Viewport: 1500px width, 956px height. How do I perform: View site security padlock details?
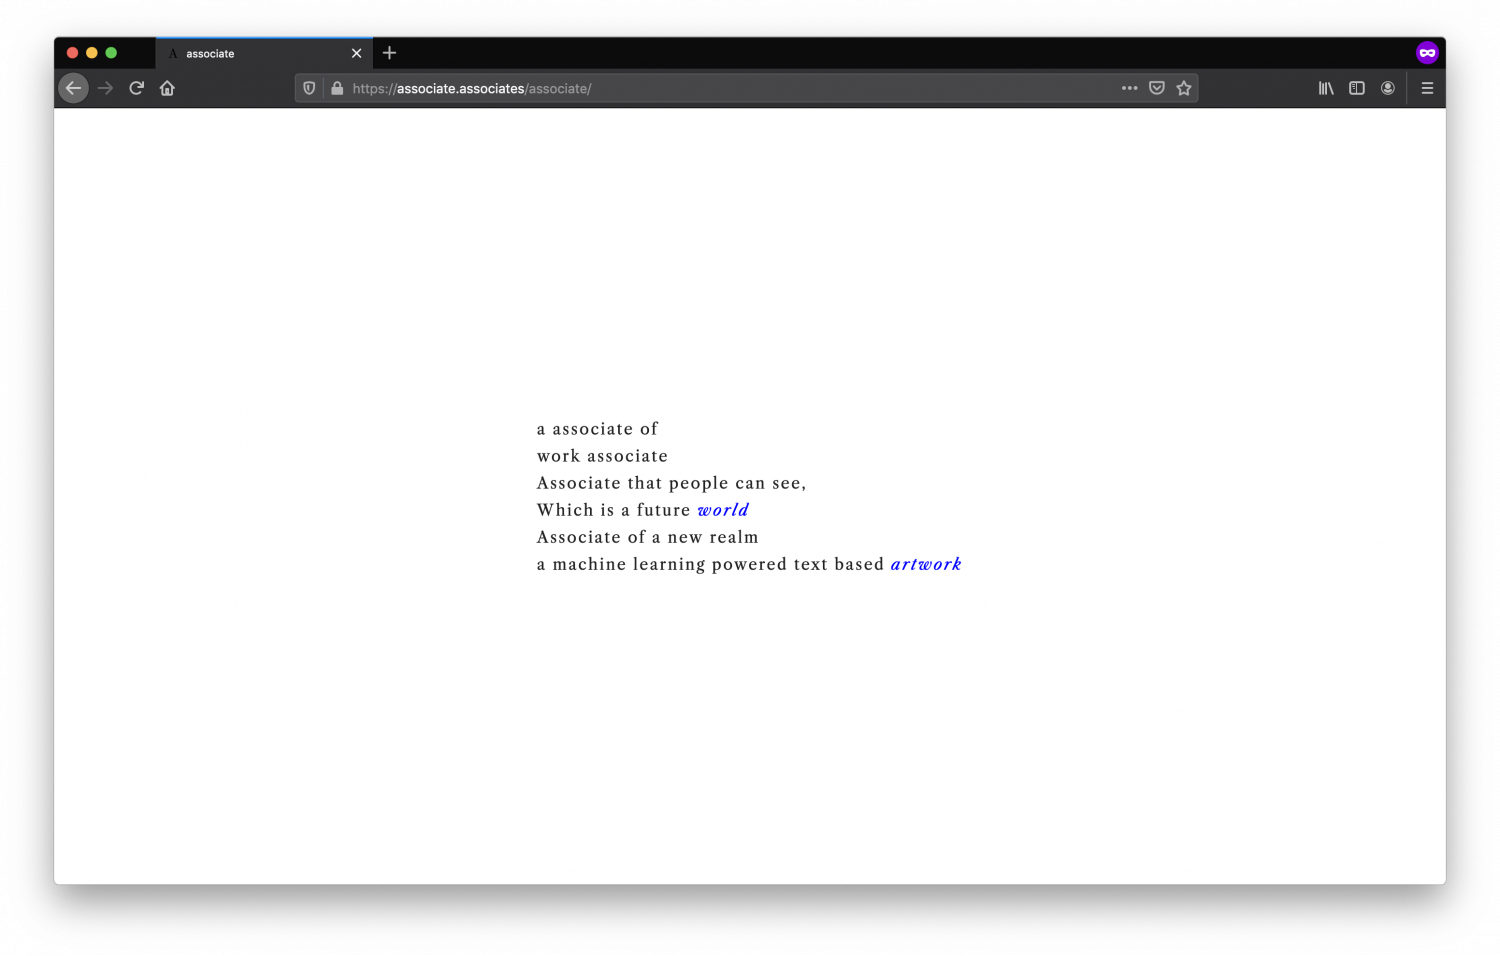(x=337, y=88)
